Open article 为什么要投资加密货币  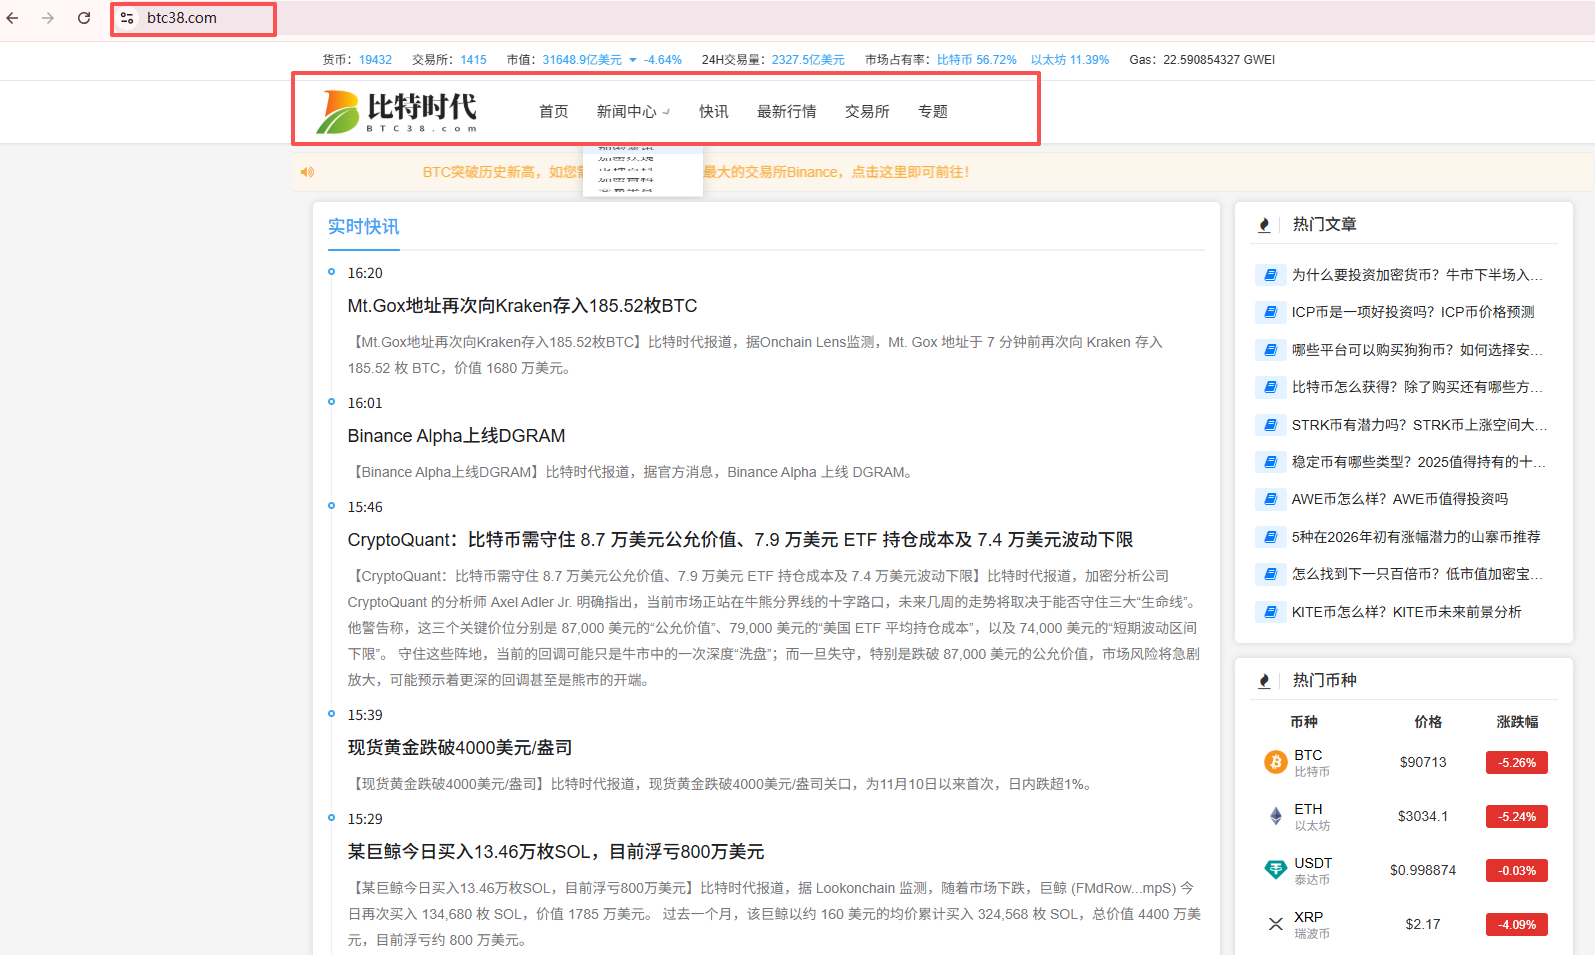[1417, 275]
